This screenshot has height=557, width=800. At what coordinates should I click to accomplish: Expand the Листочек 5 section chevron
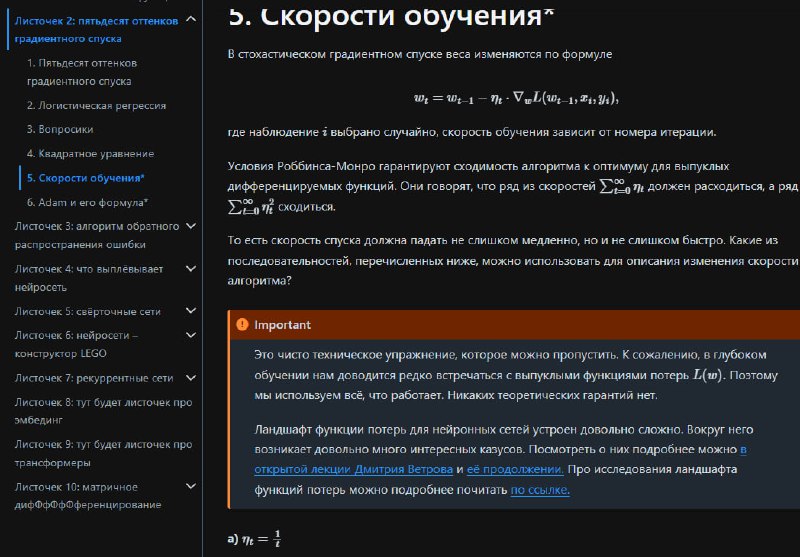pyautogui.click(x=191, y=311)
